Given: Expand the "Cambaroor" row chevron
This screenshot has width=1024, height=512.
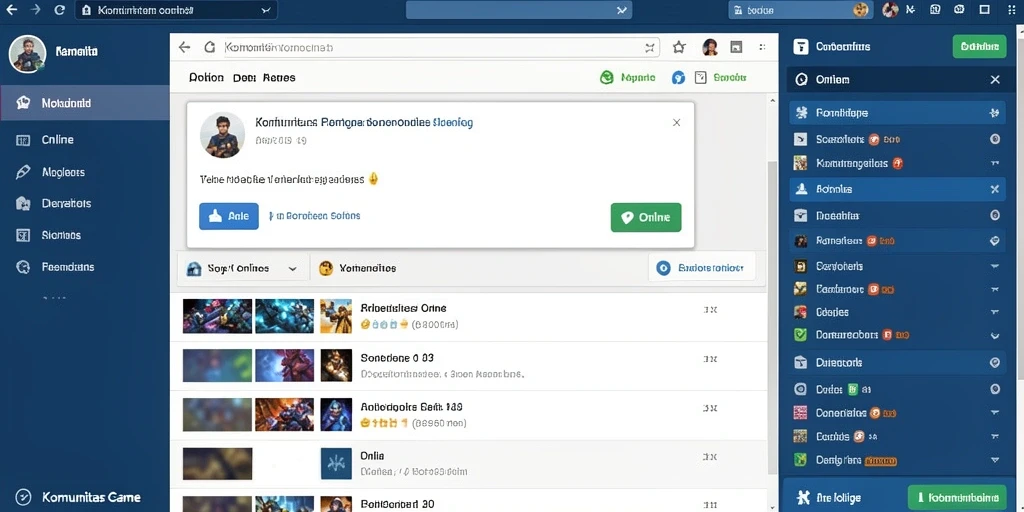Looking at the screenshot, I should point(995,289).
